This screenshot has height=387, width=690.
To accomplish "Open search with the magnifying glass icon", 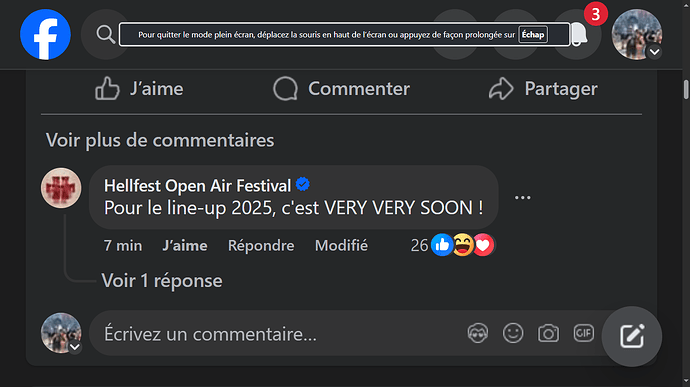I will (106, 34).
